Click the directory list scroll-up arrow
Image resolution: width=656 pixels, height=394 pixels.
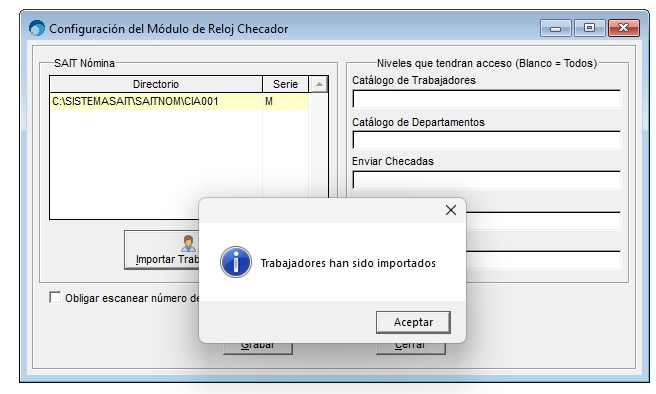[x=319, y=84]
